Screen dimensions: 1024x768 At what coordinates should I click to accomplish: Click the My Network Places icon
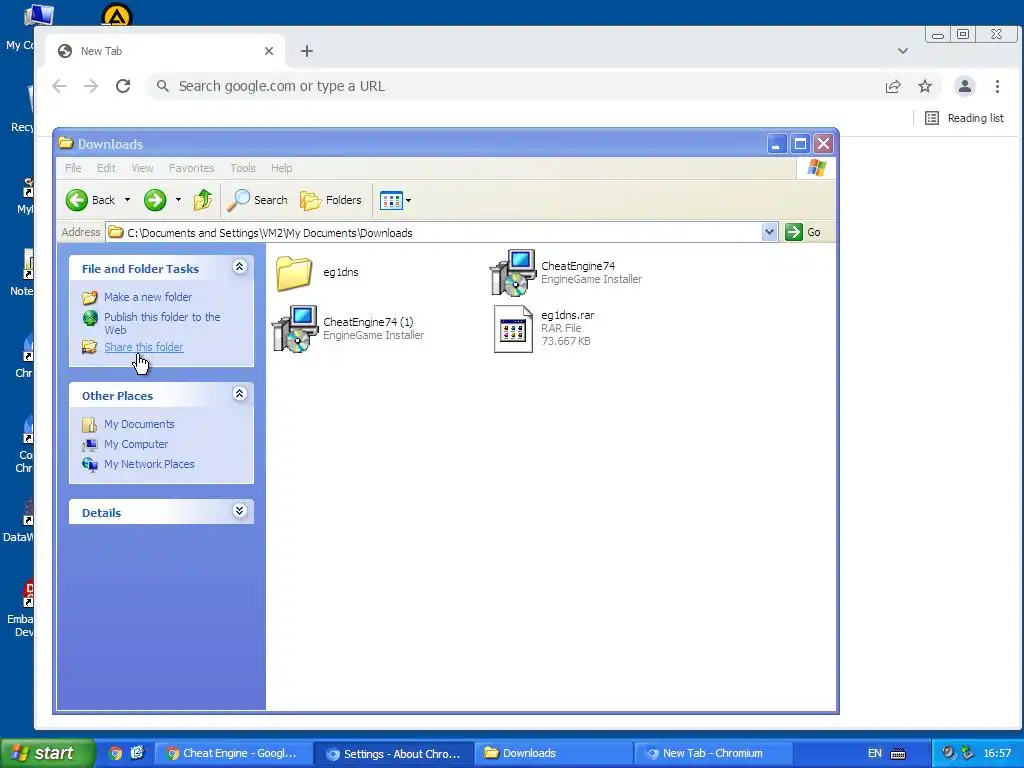coord(89,464)
